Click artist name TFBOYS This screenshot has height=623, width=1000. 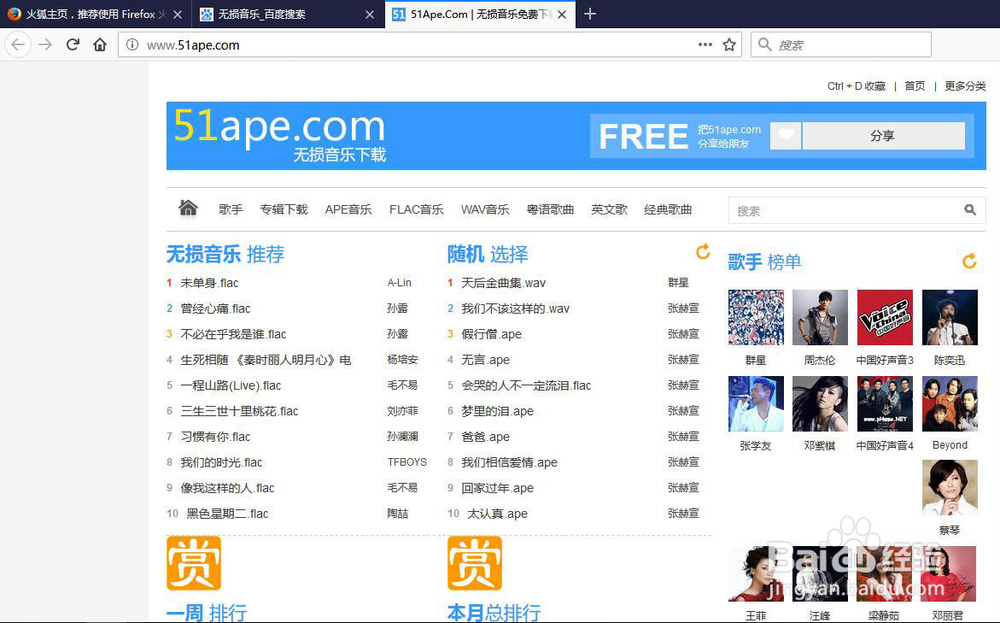coord(407,462)
